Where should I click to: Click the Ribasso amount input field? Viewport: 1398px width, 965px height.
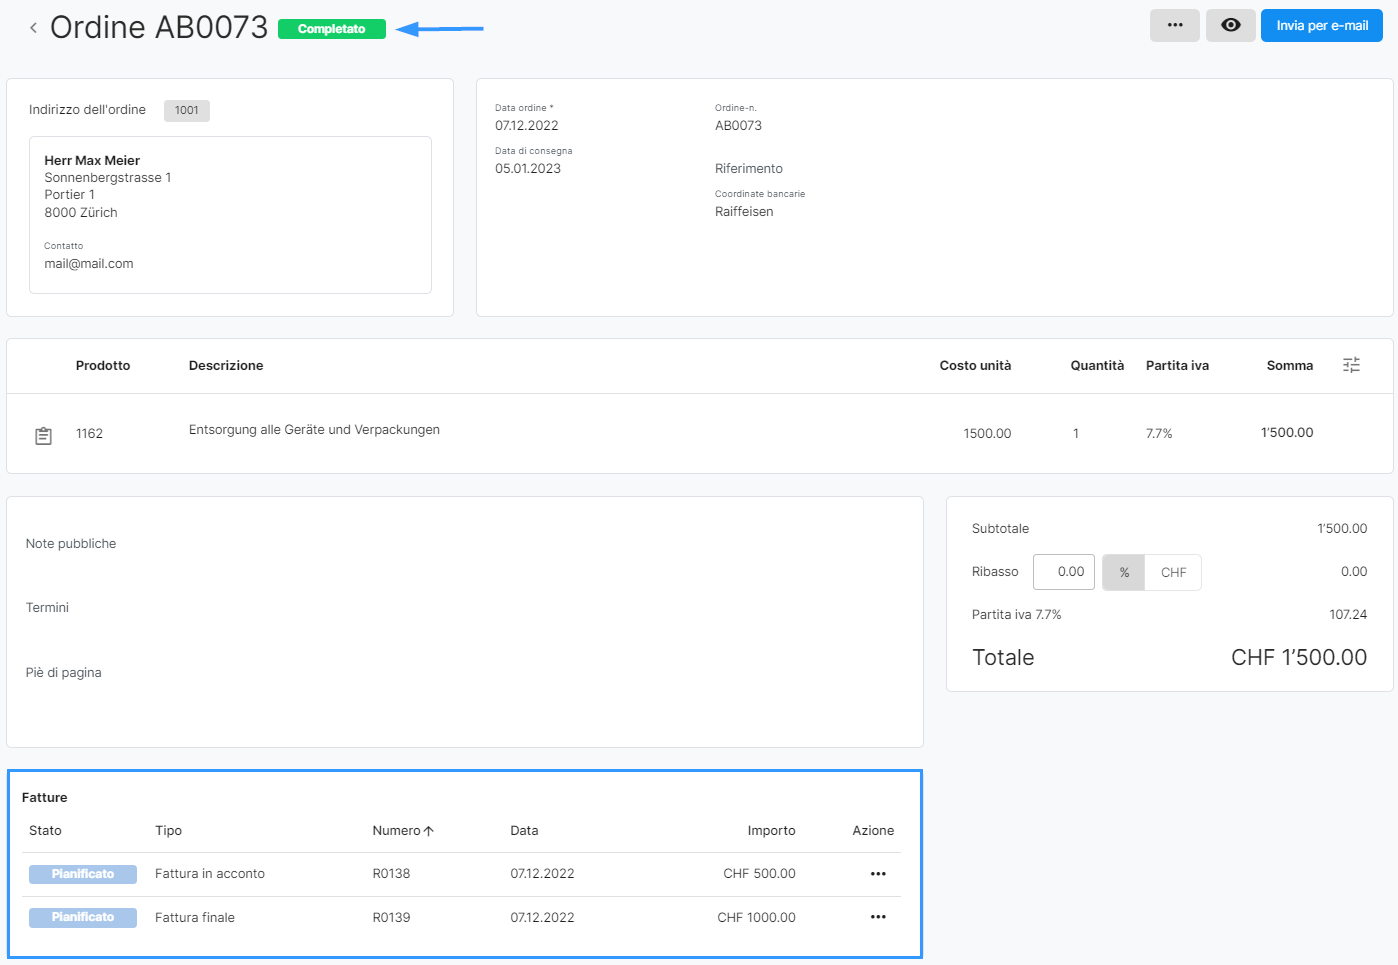pos(1064,572)
